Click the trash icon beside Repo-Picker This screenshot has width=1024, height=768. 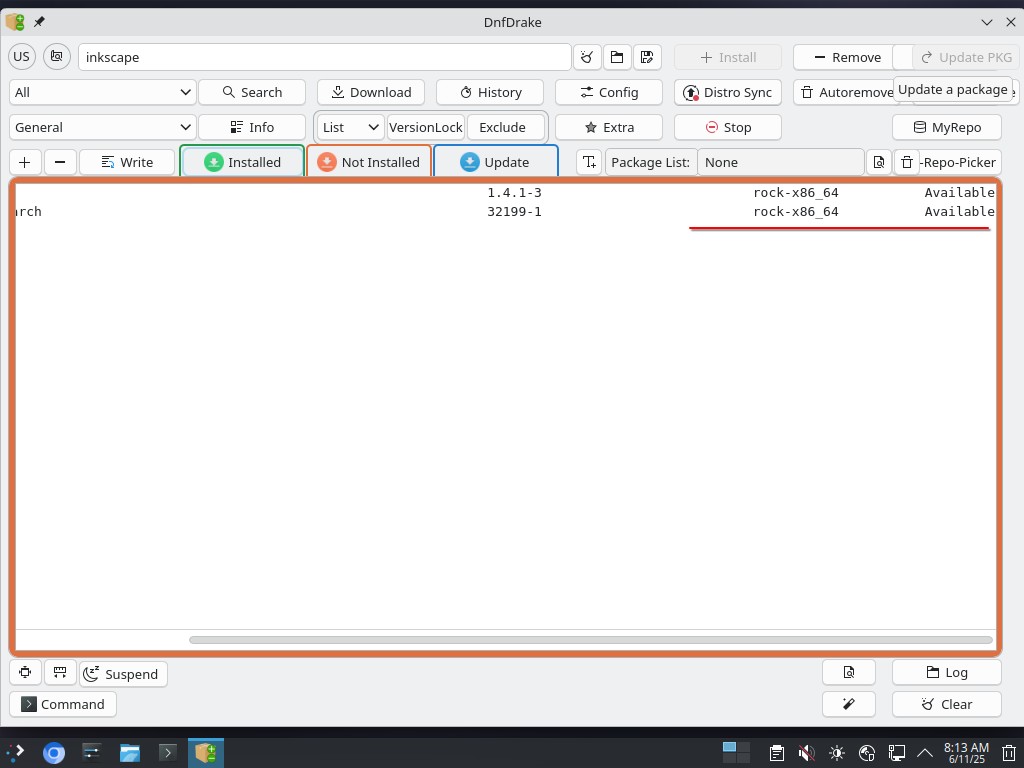pos(907,162)
